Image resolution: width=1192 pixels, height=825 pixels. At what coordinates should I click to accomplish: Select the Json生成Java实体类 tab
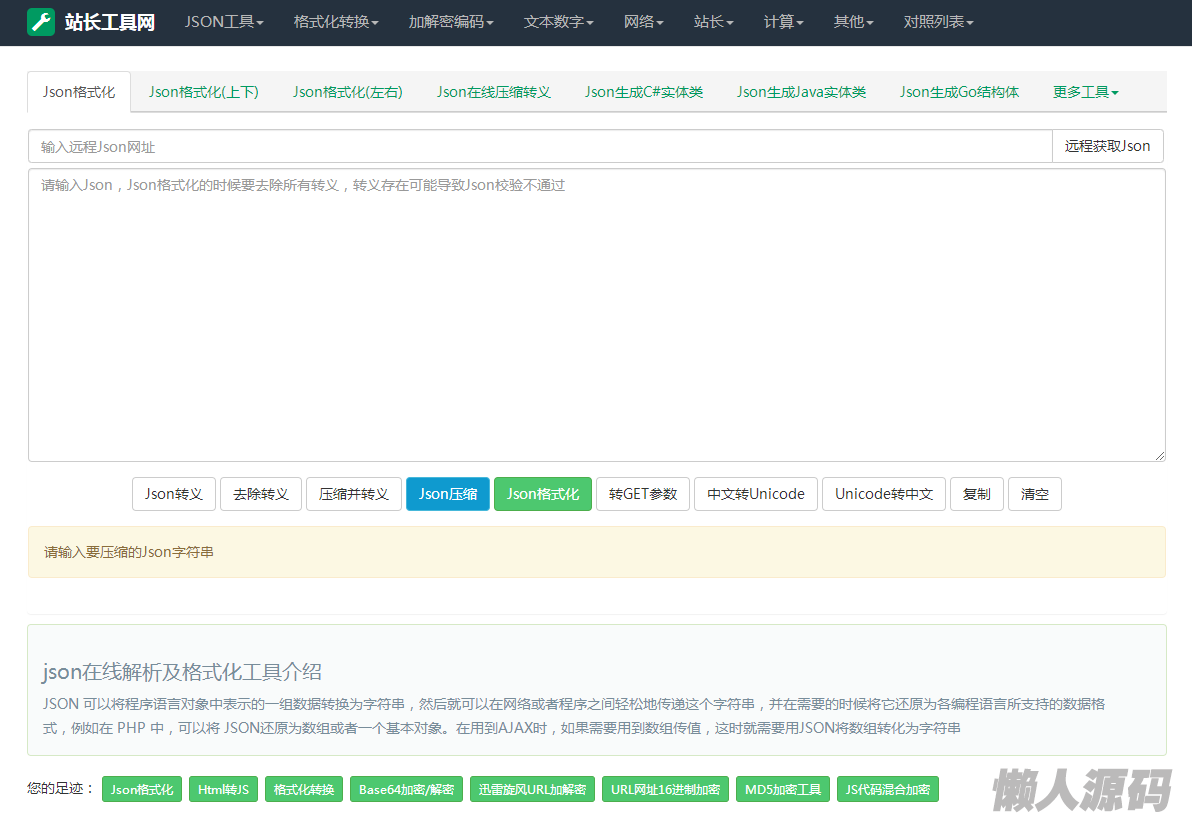(801, 92)
